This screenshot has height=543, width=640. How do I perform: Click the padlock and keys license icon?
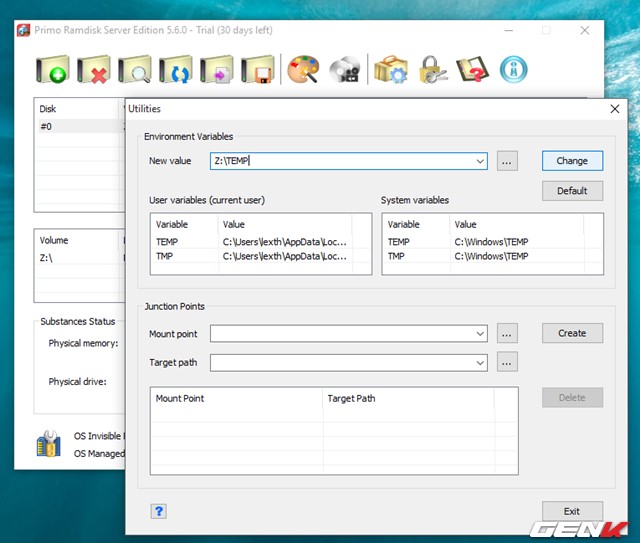pyautogui.click(x=433, y=69)
